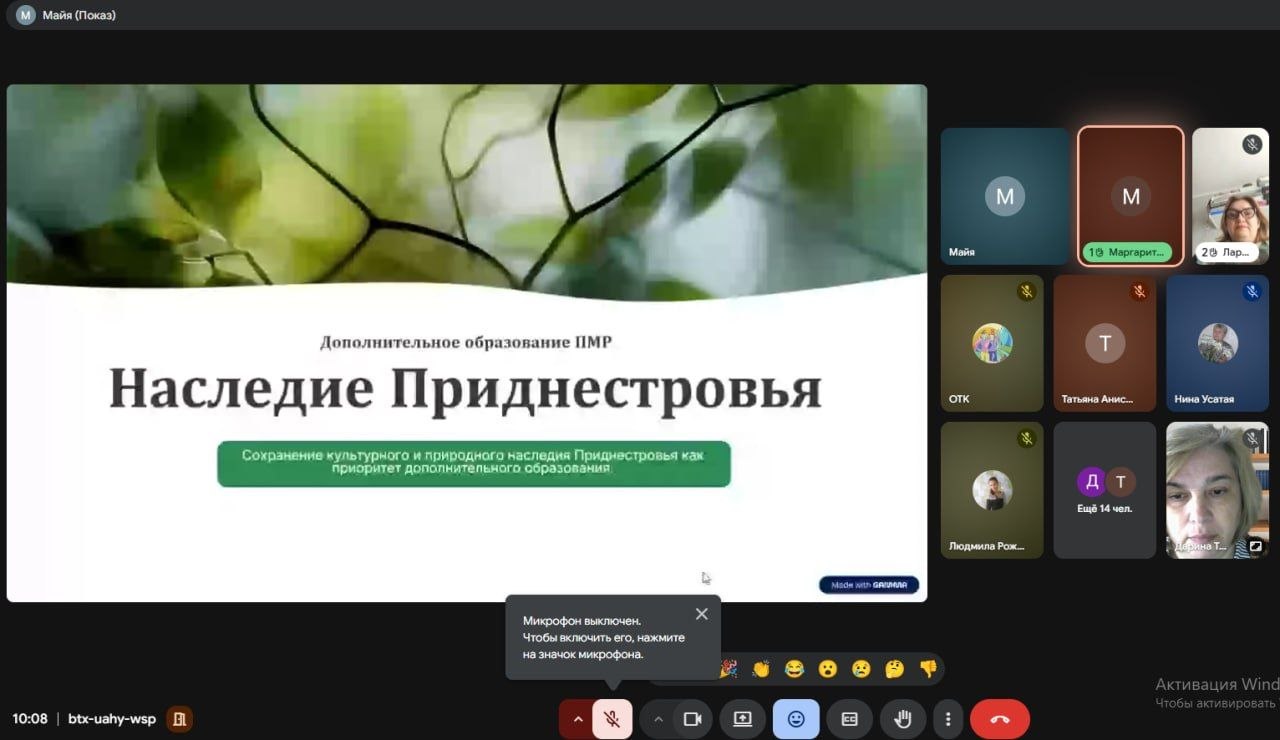Click the meeting code btx-uahy-wsp

(111, 719)
